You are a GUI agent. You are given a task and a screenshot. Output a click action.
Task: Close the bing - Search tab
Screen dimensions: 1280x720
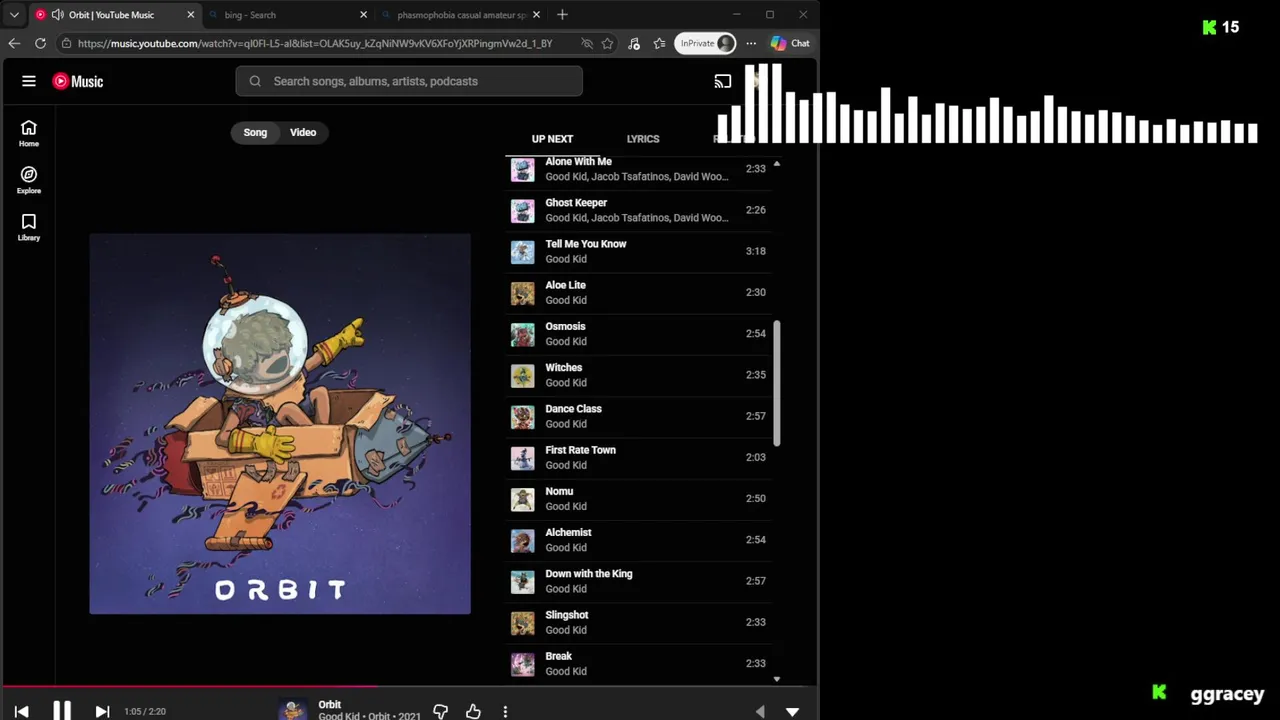[363, 15]
